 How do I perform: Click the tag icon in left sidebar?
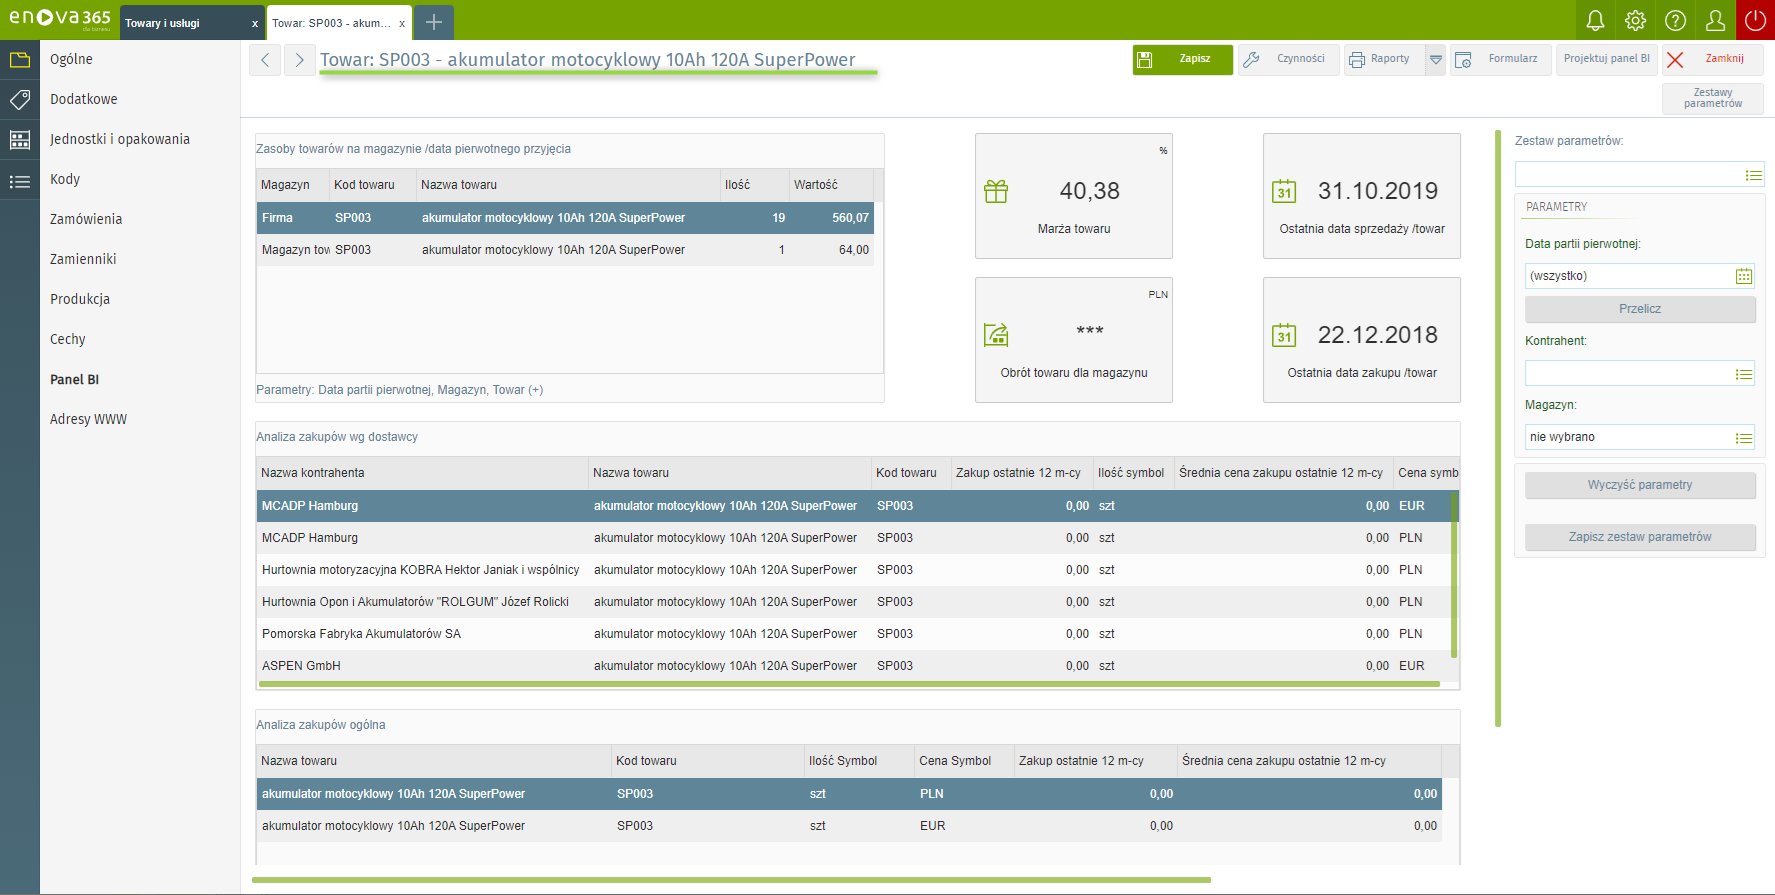point(20,100)
